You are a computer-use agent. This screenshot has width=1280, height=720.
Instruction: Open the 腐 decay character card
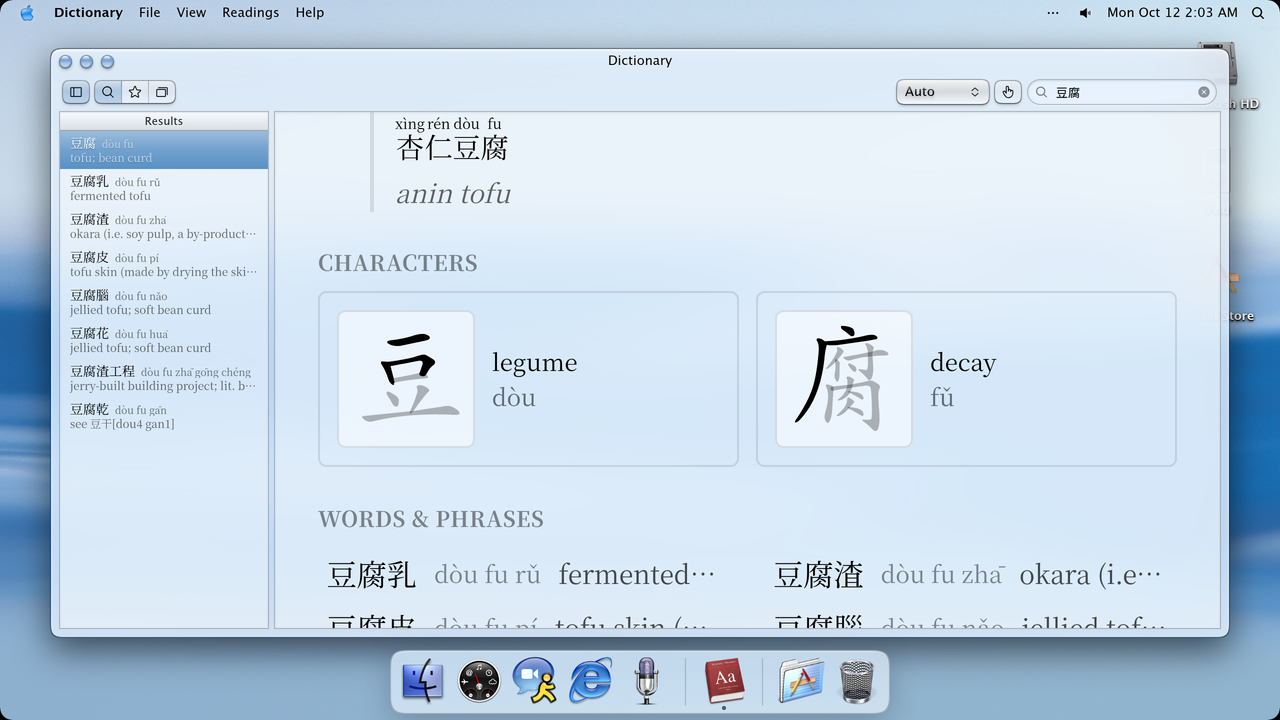[966, 379]
